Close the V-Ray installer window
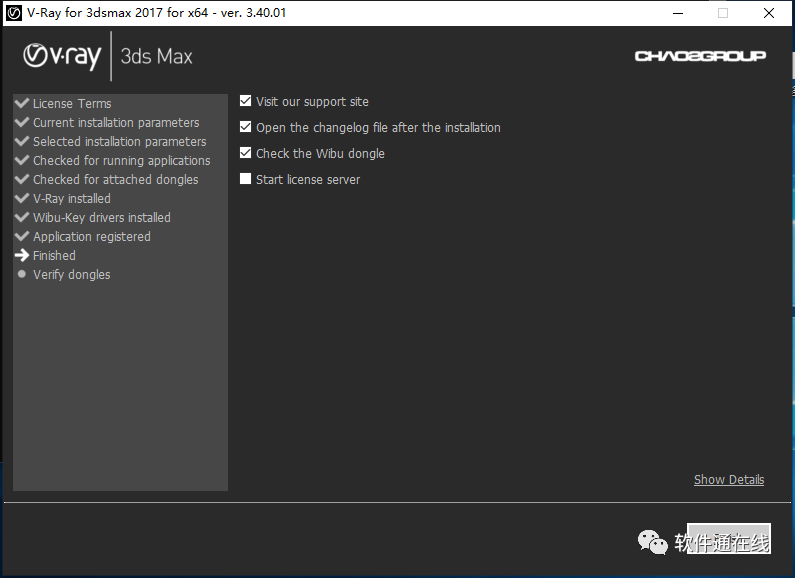This screenshot has height=578, width=795. click(769, 13)
